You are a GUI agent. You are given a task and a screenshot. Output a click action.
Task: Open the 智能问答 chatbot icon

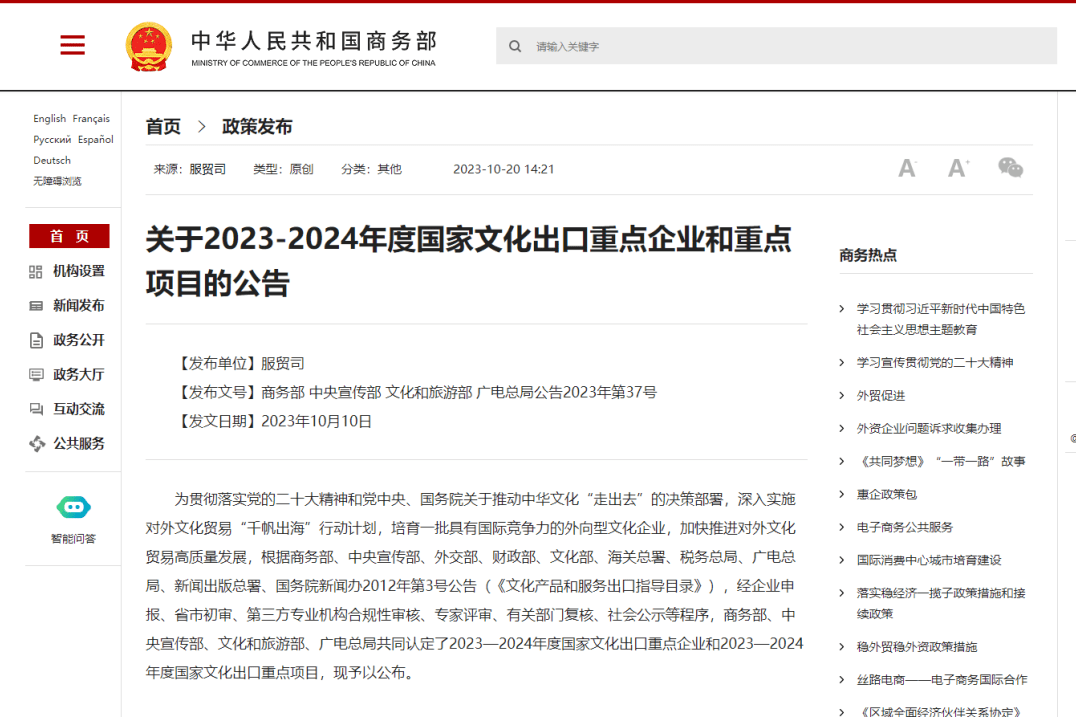(74, 507)
